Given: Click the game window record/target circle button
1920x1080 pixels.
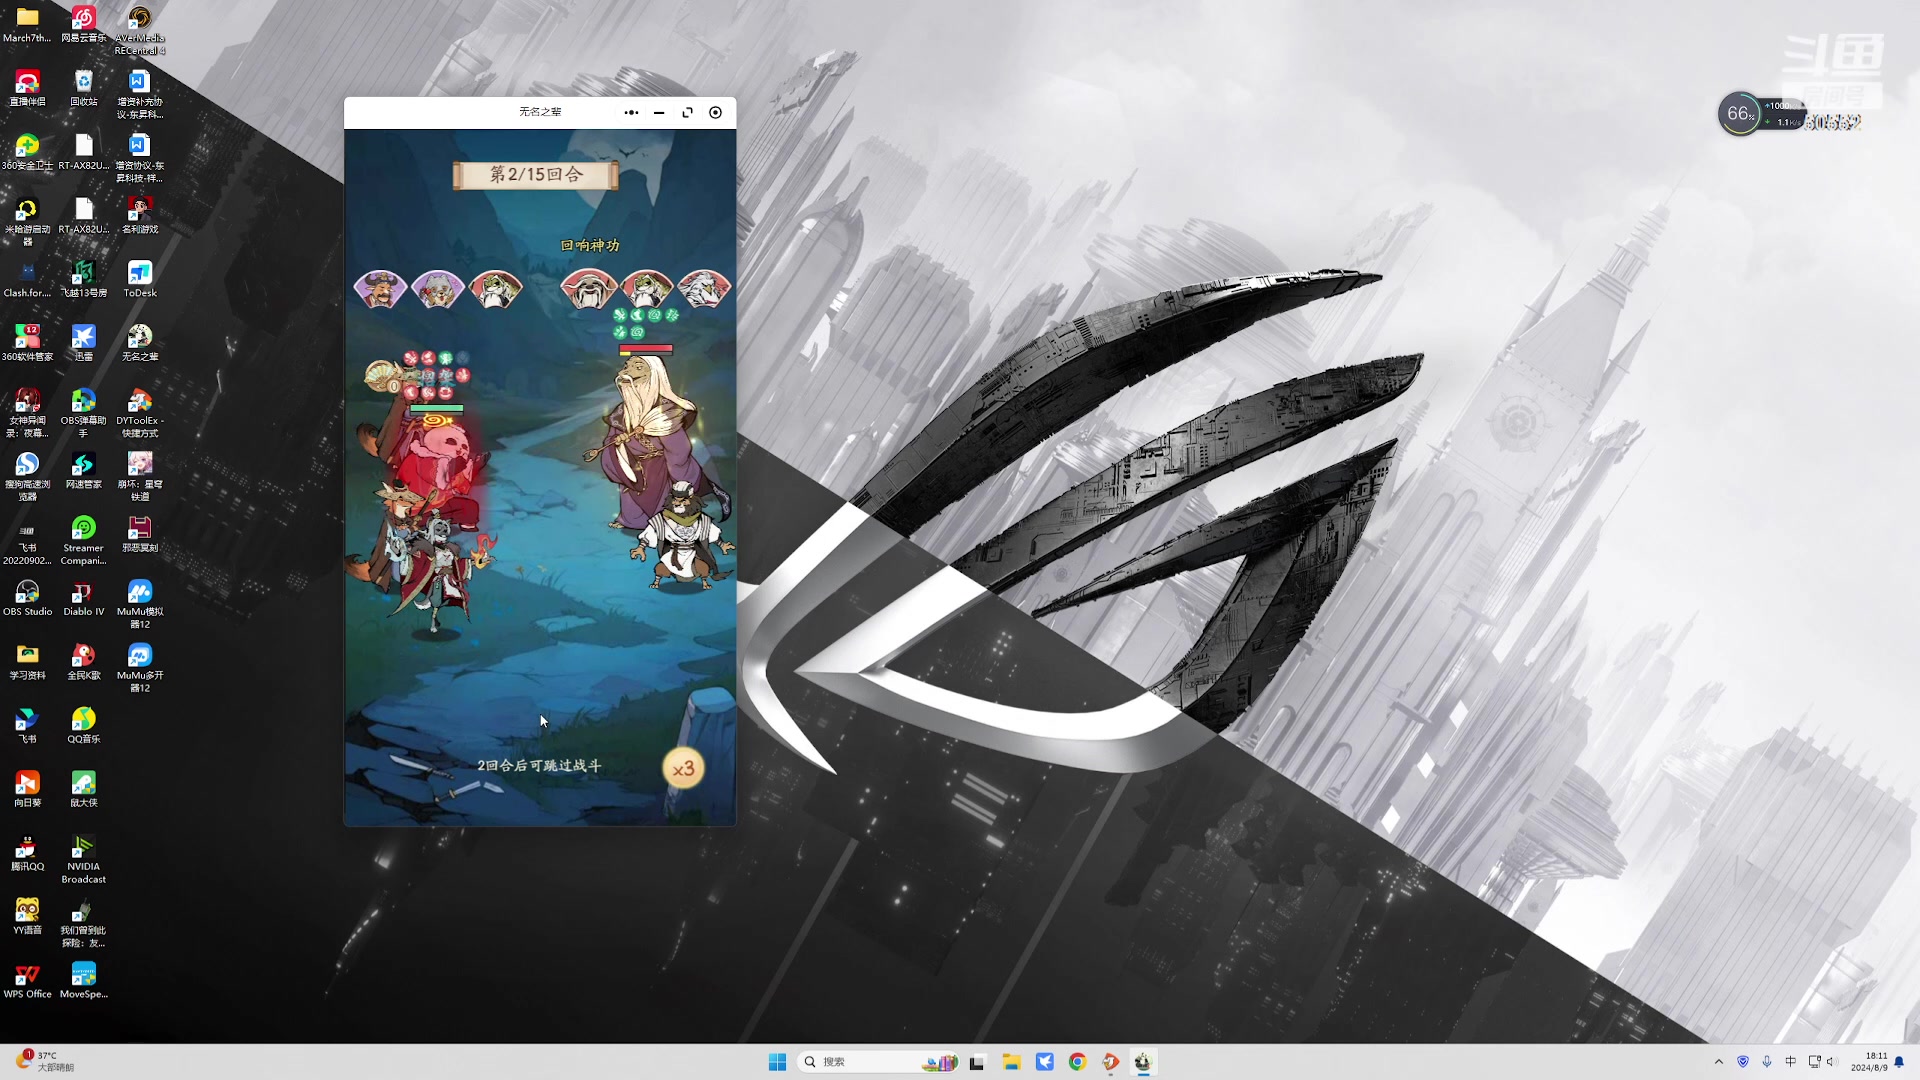Looking at the screenshot, I should pyautogui.click(x=715, y=112).
